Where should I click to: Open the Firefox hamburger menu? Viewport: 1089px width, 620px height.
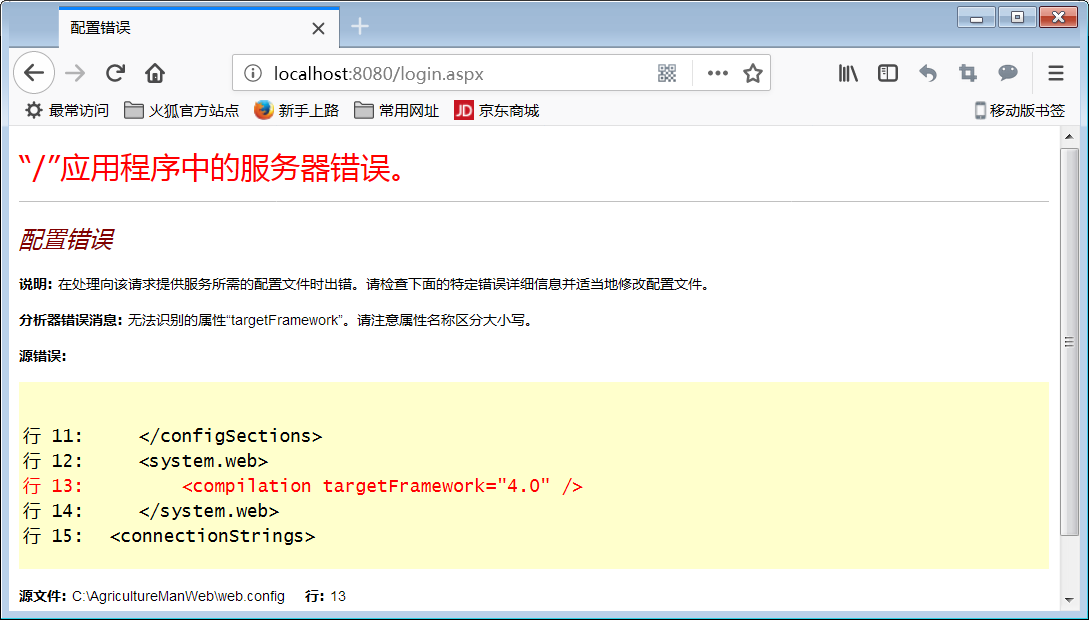[1056, 73]
